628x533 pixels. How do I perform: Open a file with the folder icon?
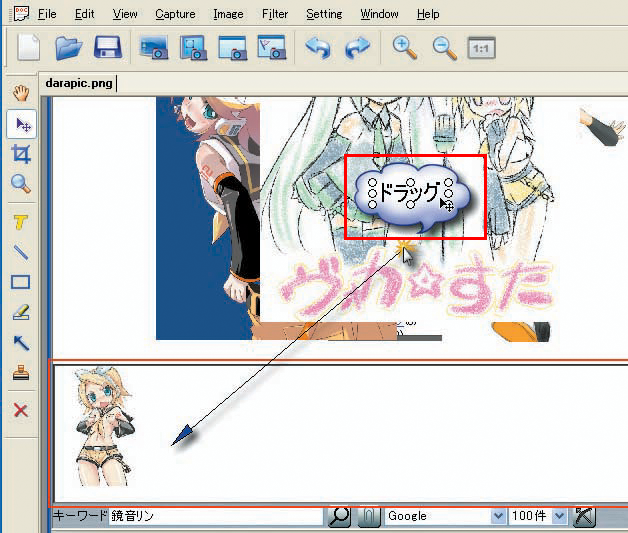tap(68, 48)
